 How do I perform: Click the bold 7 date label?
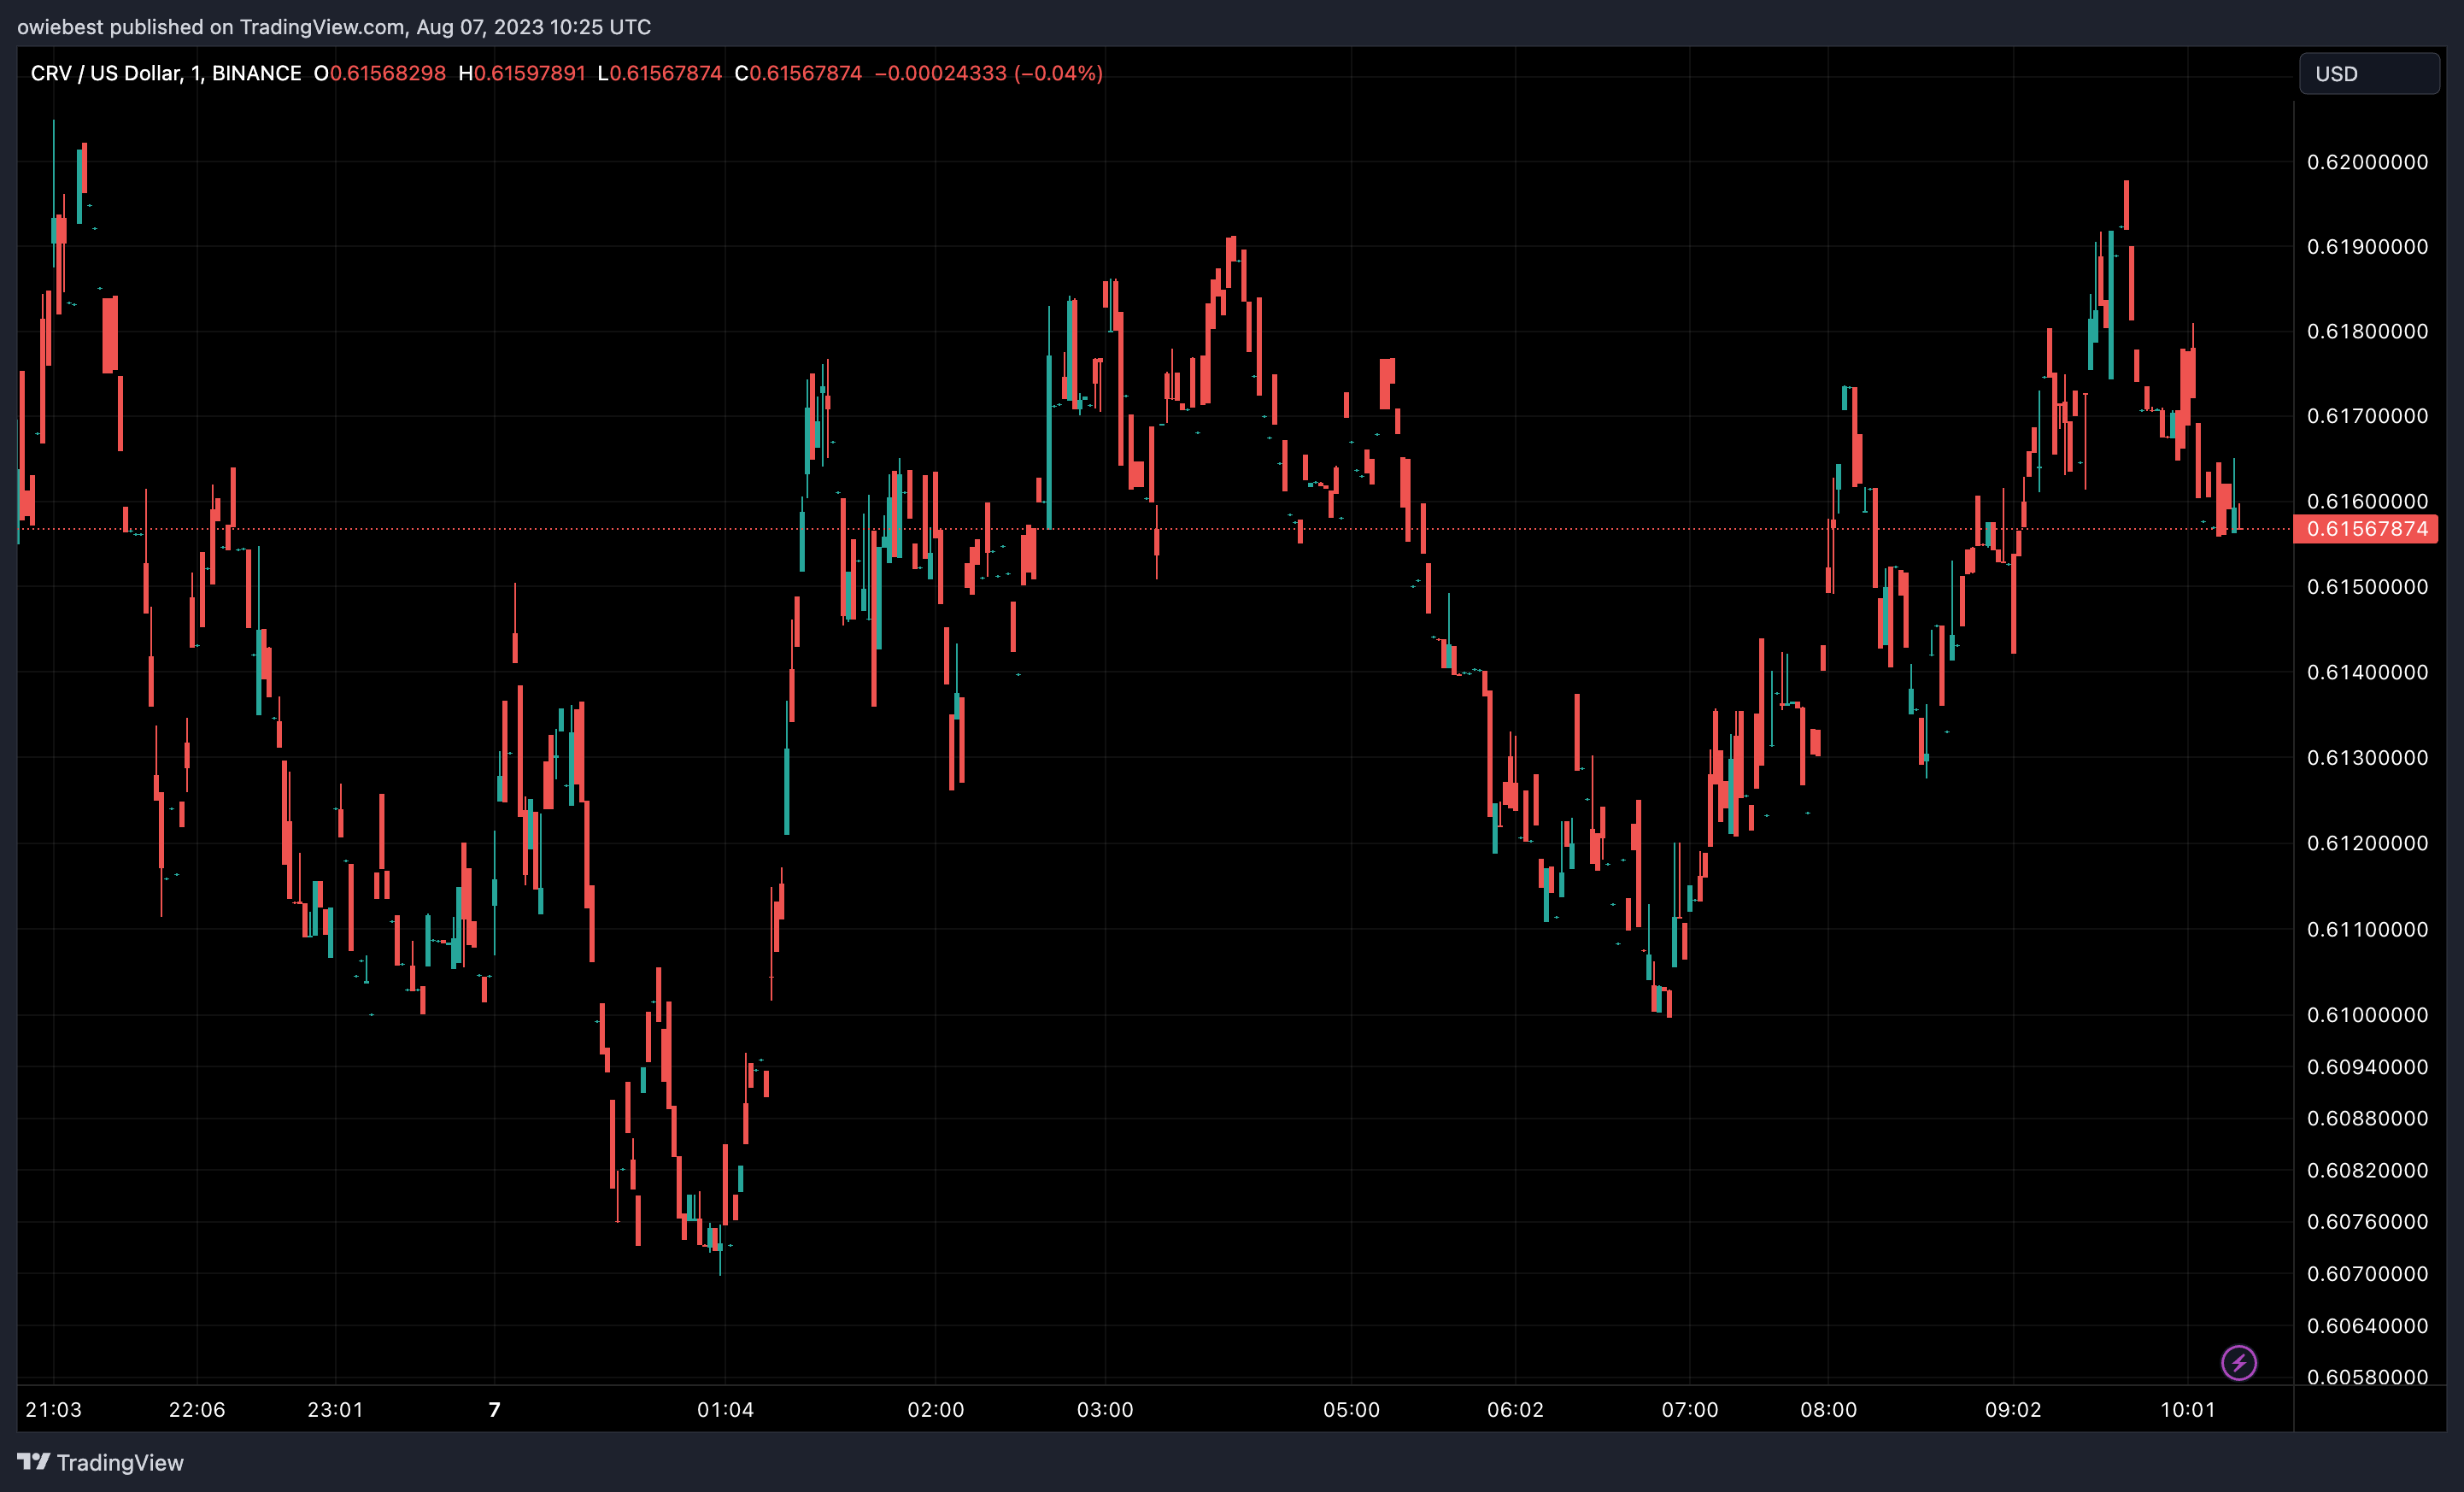point(494,1410)
